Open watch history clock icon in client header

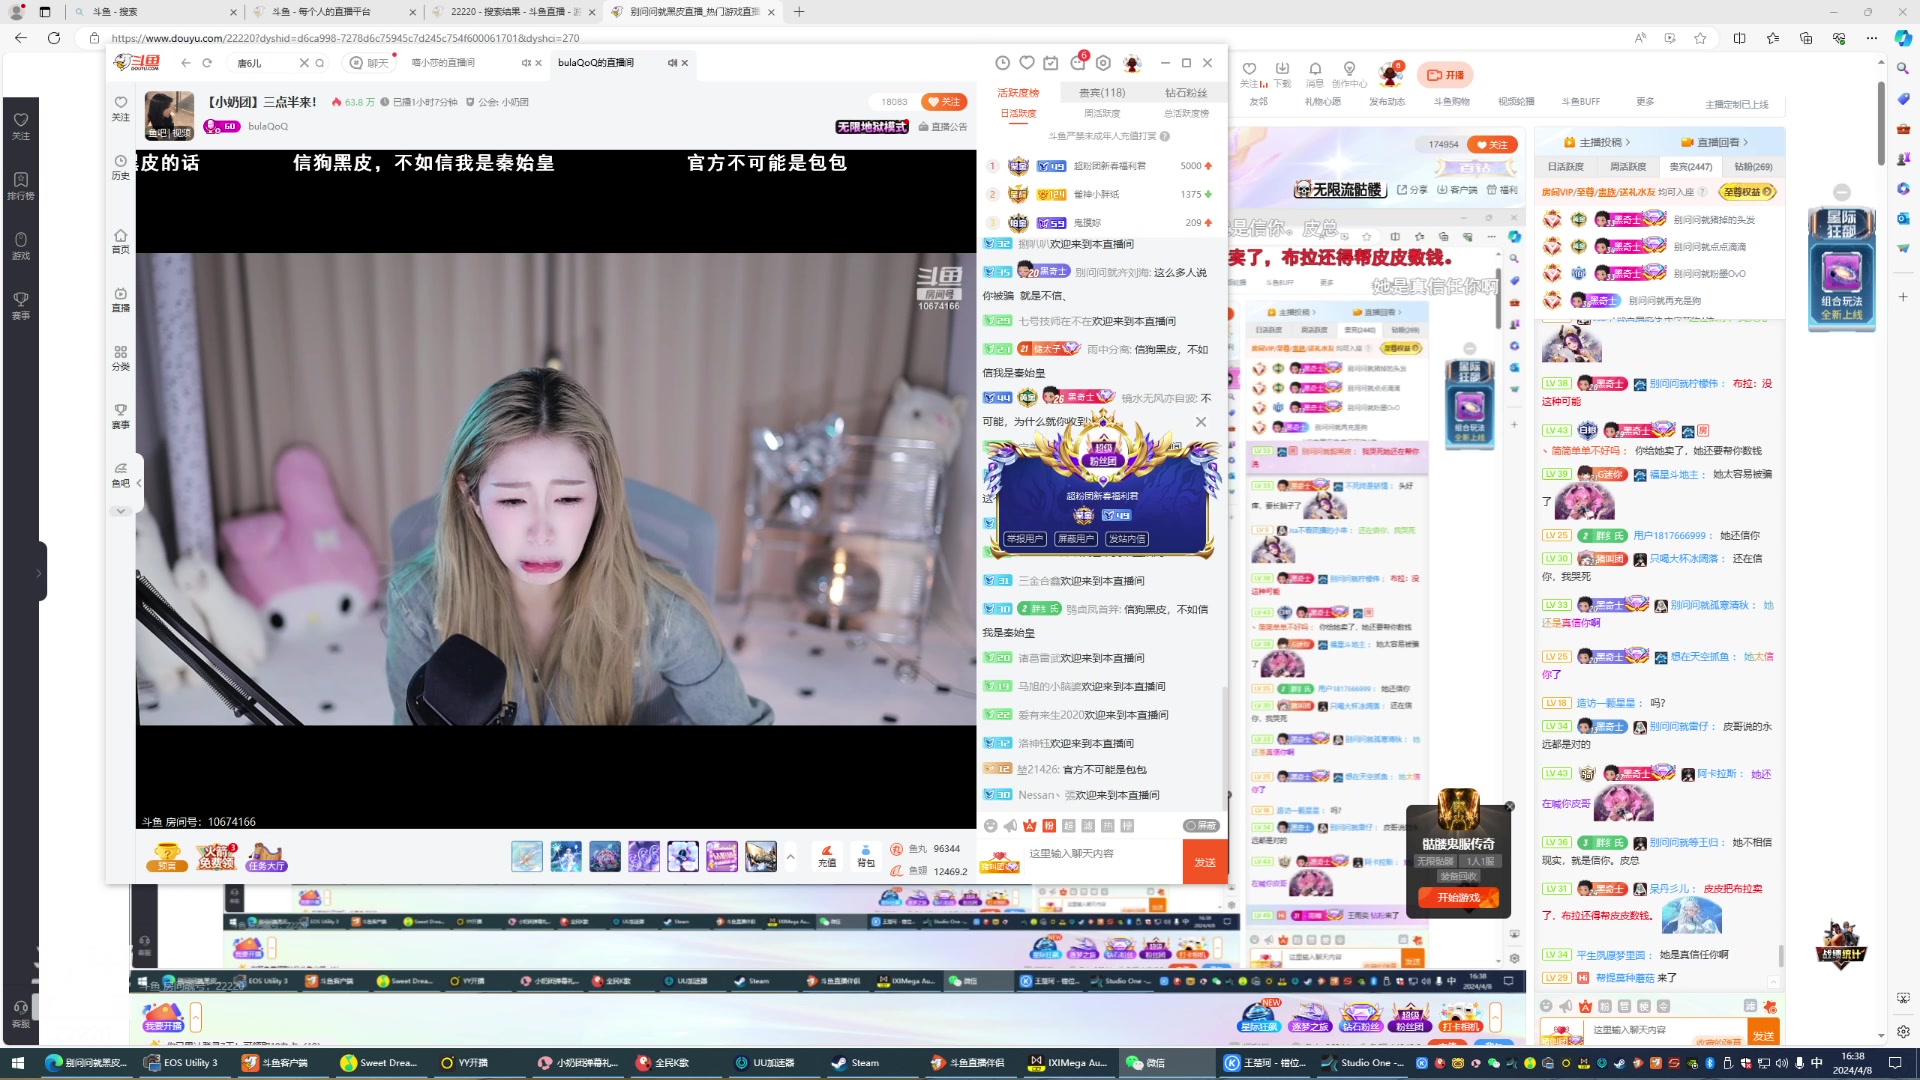coord(1002,63)
